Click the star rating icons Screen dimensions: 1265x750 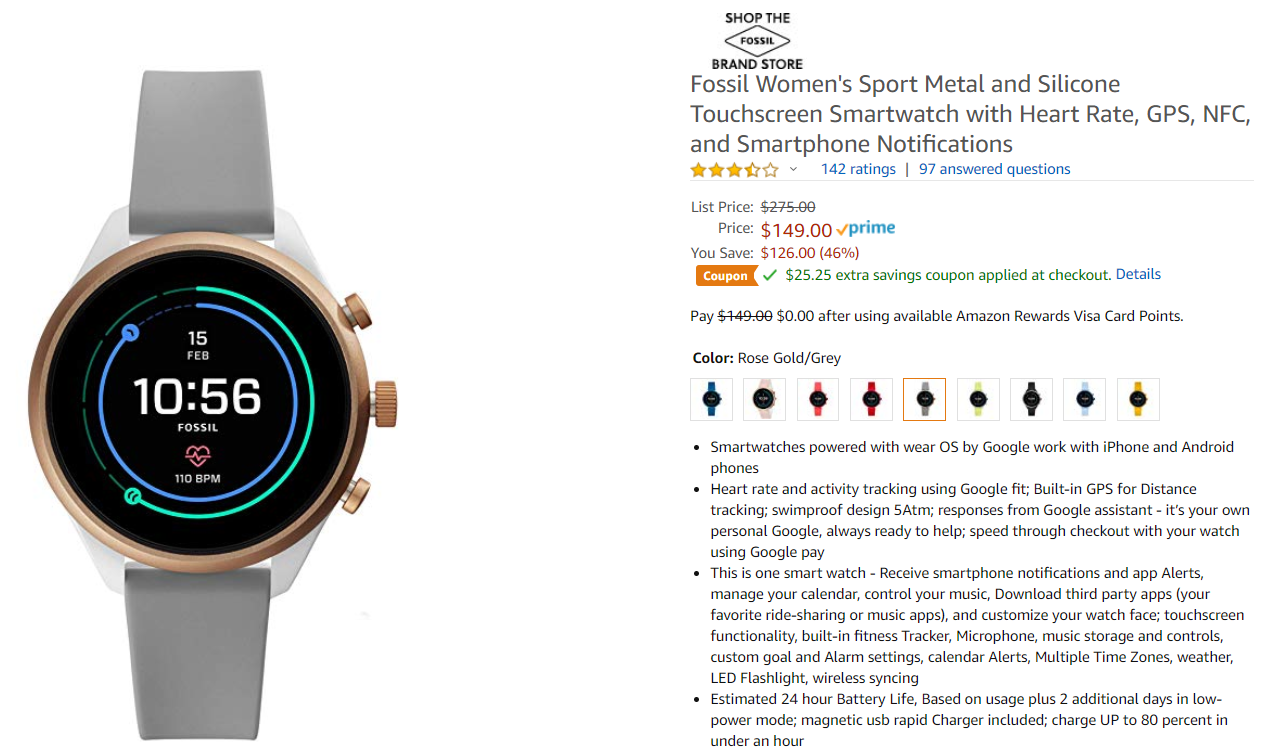tap(734, 170)
